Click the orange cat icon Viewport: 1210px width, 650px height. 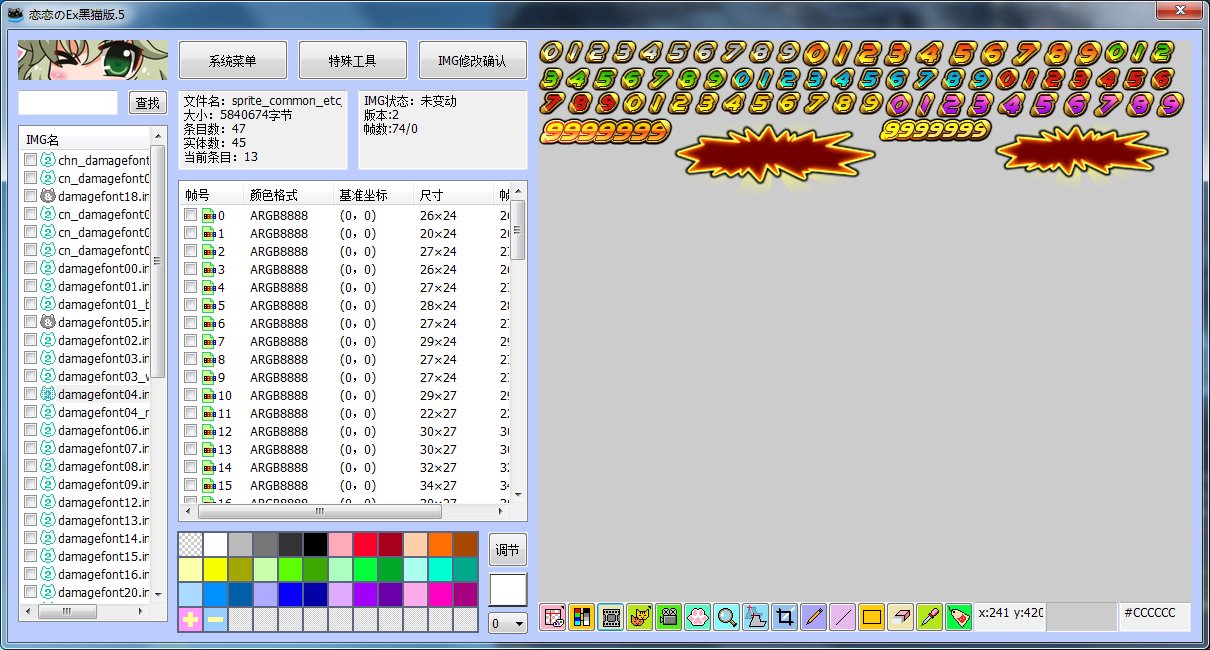640,617
